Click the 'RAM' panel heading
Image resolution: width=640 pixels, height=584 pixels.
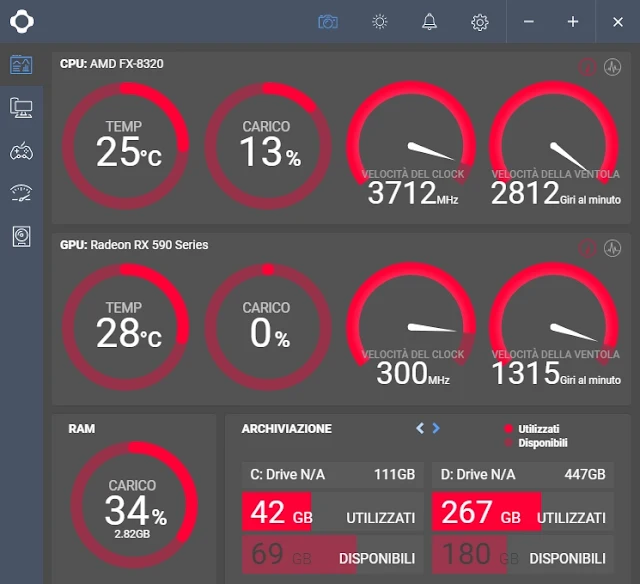(82, 429)
